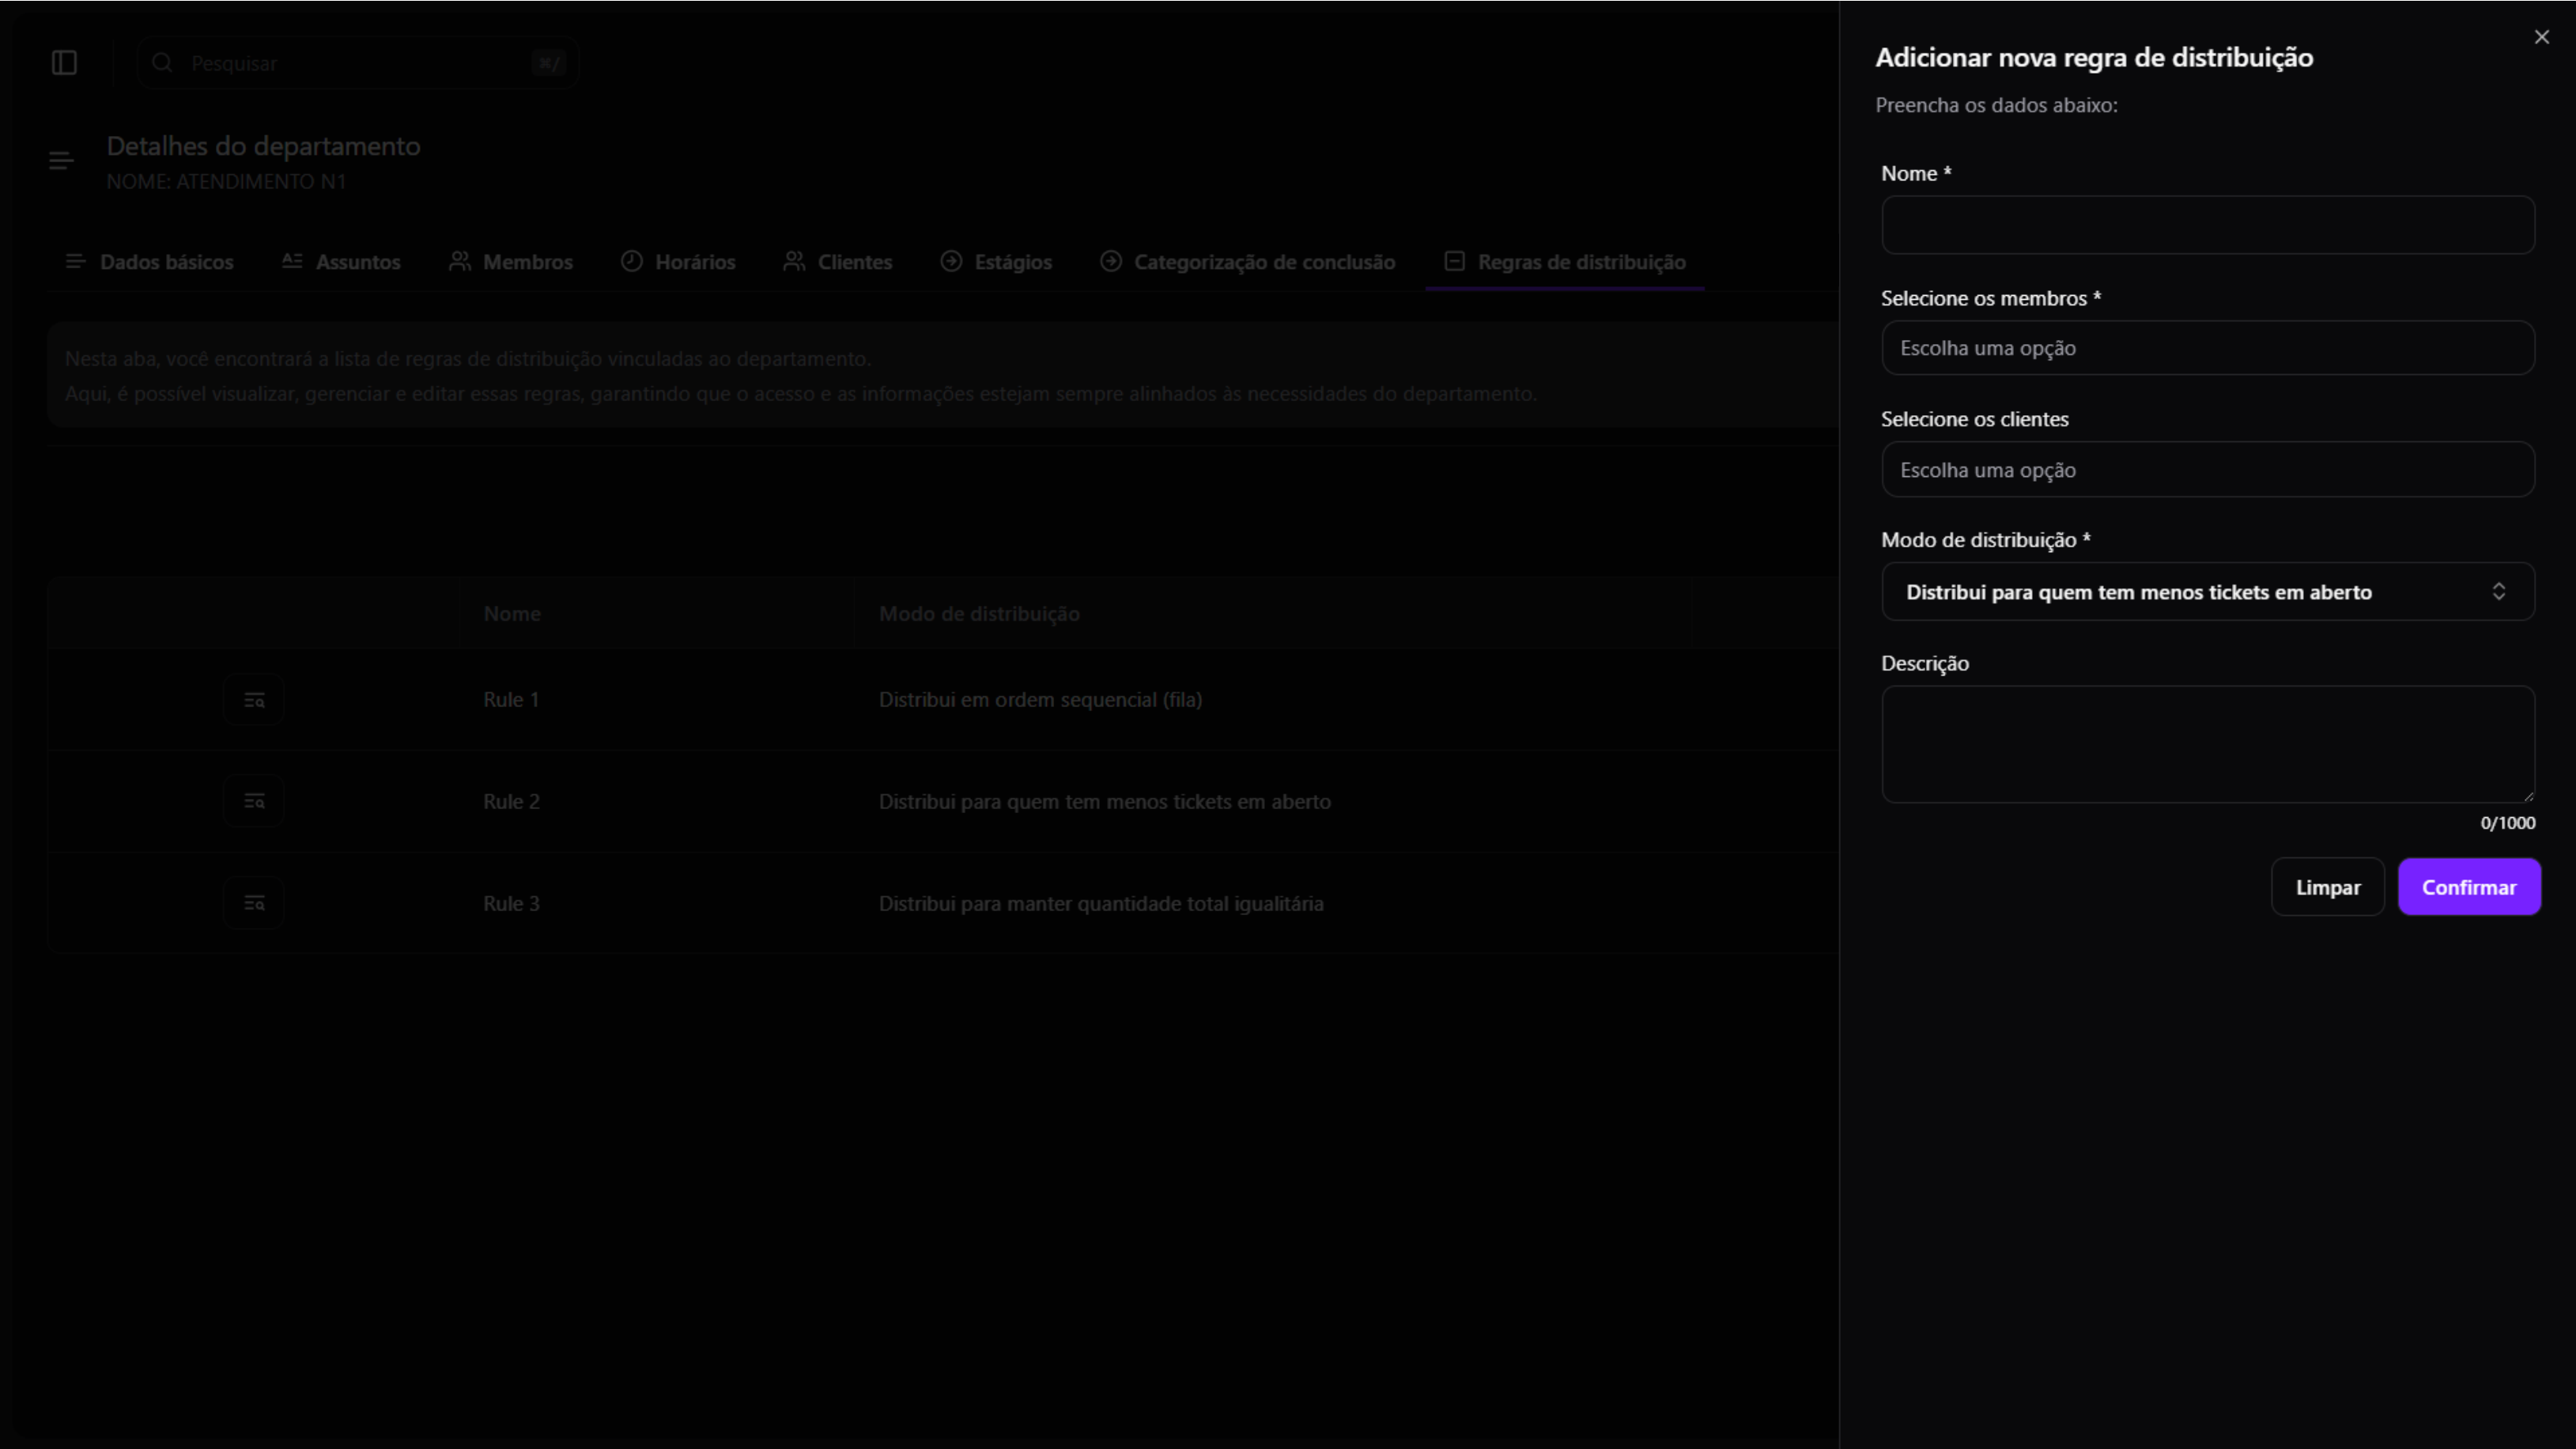This screenshot has width=2576, height=1449.
Task: Open the Selecione os membros dropdown
Action: pos(2207,348)
